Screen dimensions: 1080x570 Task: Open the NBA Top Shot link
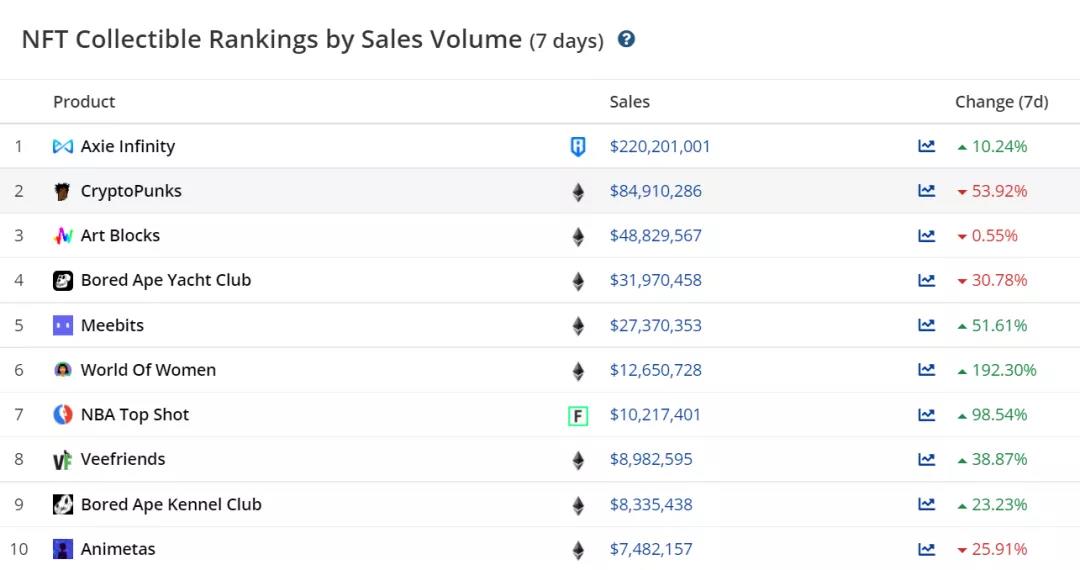[x=135, y=415]
